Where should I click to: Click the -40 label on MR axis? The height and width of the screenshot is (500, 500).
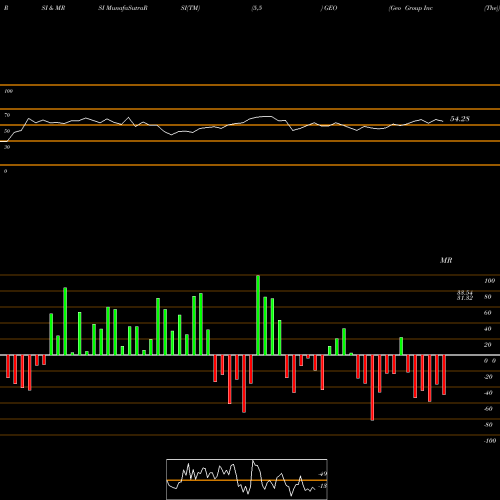(488, 393)
